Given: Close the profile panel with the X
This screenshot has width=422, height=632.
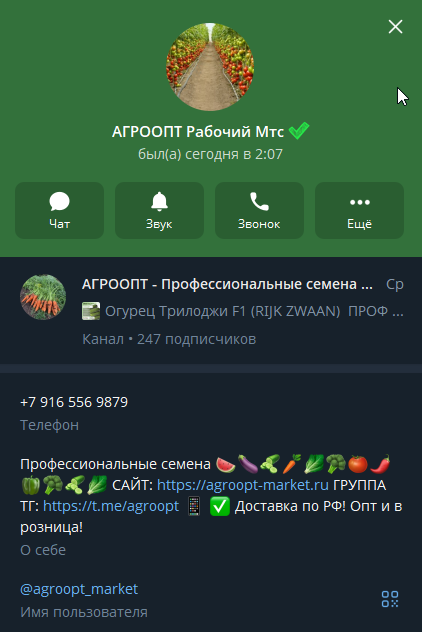Looking at the screenshot, I should 395,27.
